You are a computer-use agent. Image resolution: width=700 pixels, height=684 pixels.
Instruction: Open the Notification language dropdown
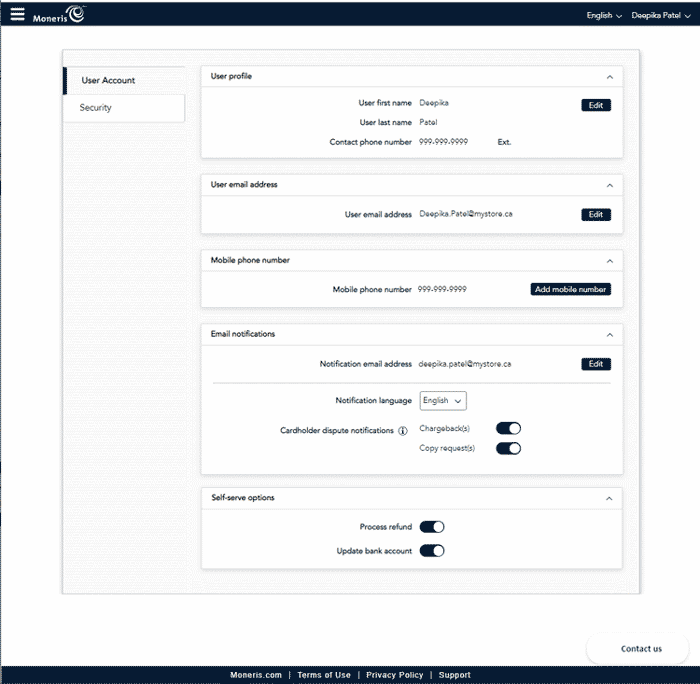[x=443, y=400]
